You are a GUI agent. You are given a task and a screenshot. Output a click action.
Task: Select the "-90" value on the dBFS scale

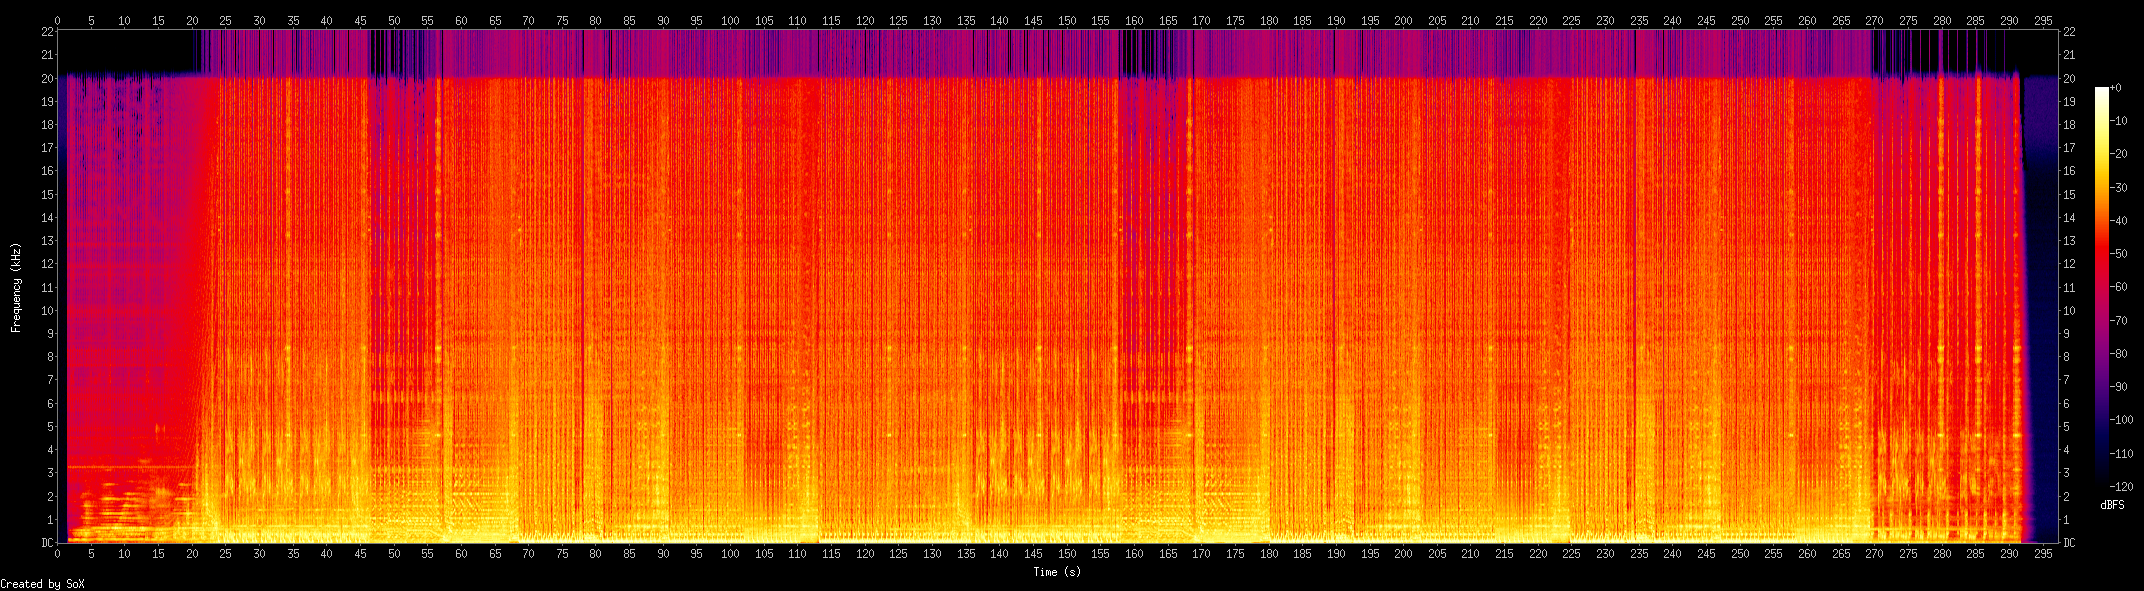(x=2118, y=387)
